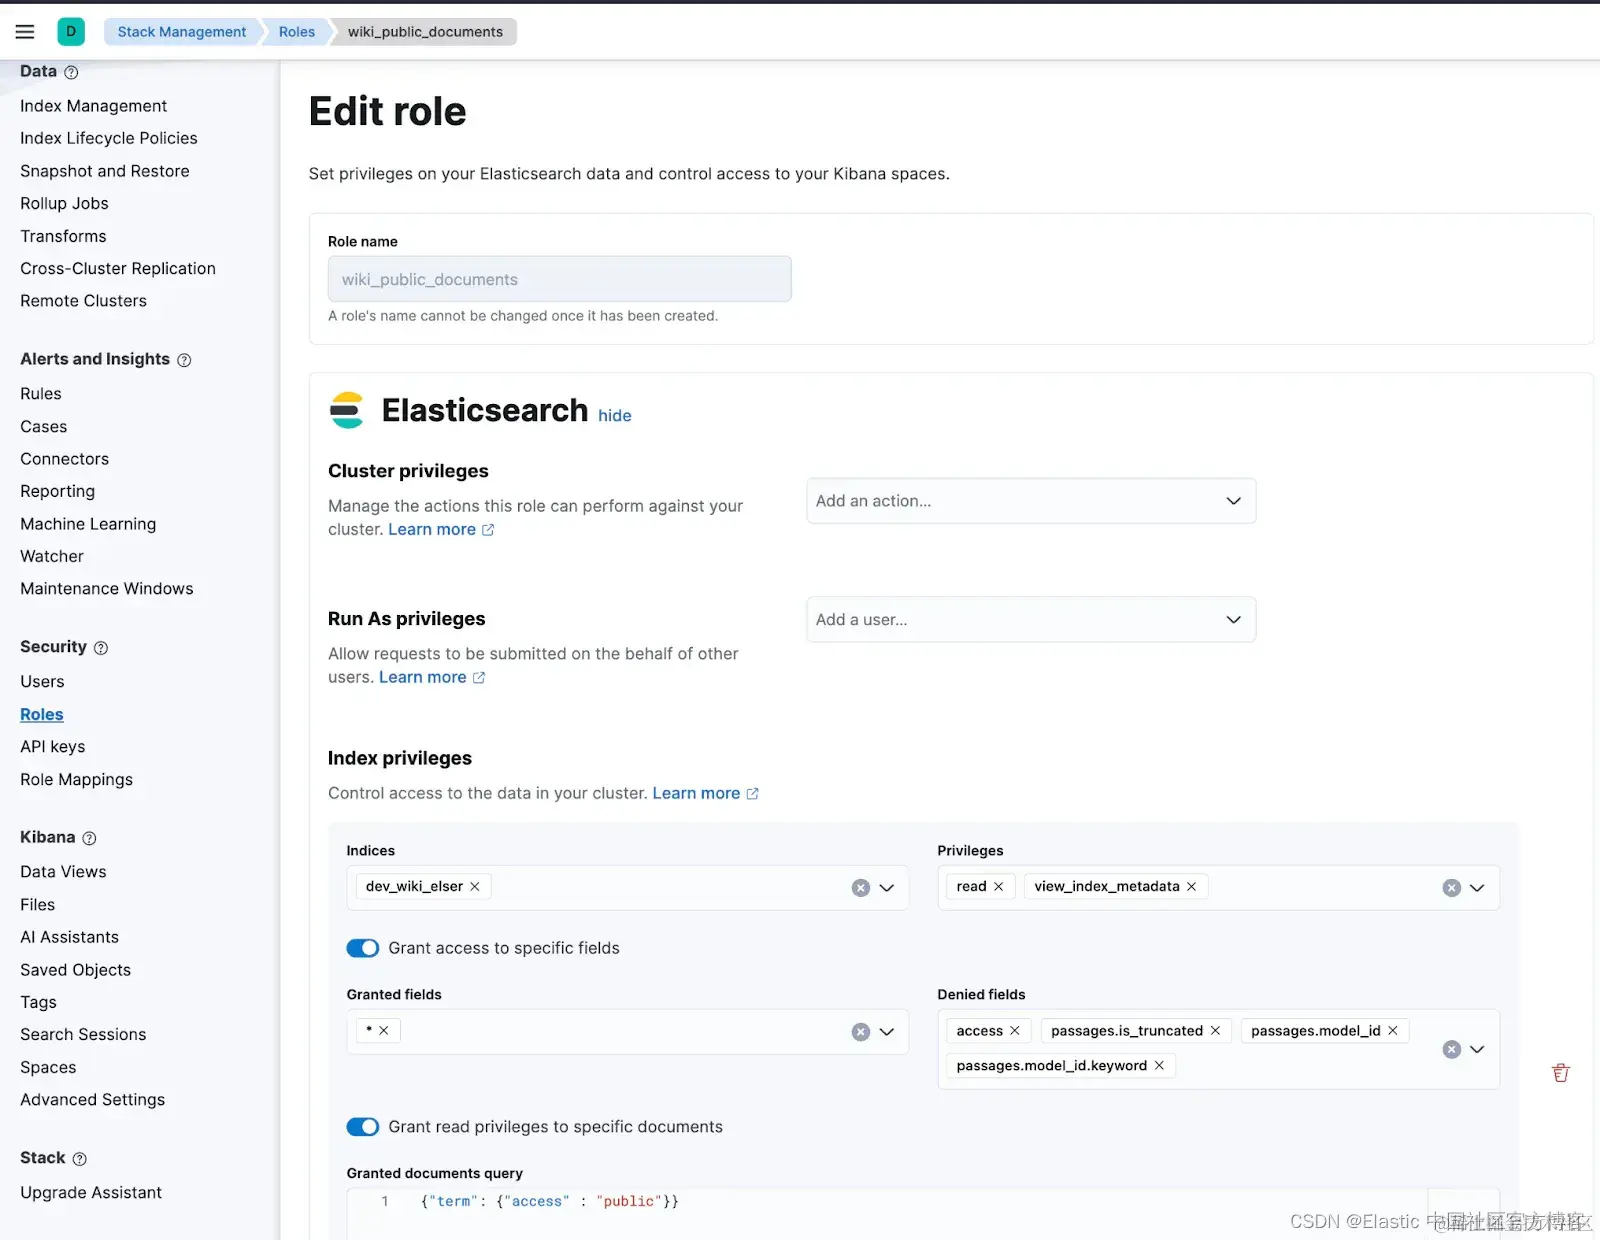Open Index Lifecycle Policies
The height and width of the screenshot is (1240, 1600).
pyautogui.click(x=109, y=138)
